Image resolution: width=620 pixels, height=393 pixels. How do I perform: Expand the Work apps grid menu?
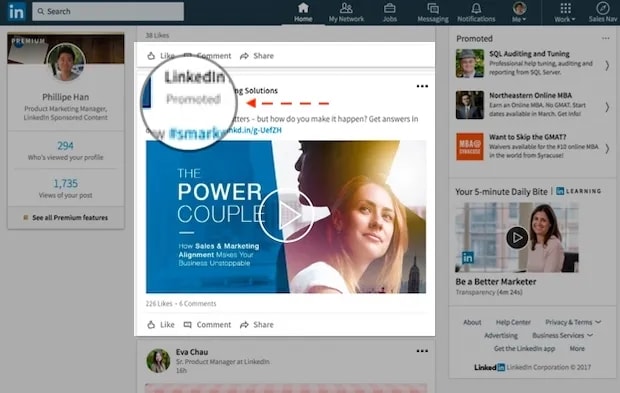565,12
